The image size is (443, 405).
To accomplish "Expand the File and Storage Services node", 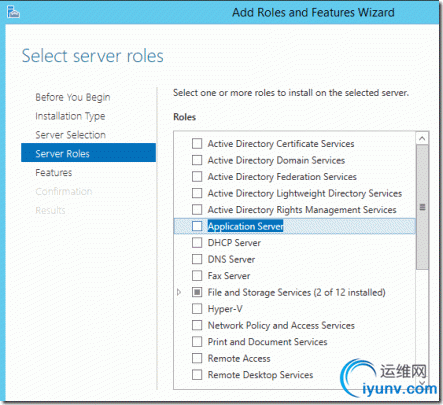I will [x=179, y=292].
